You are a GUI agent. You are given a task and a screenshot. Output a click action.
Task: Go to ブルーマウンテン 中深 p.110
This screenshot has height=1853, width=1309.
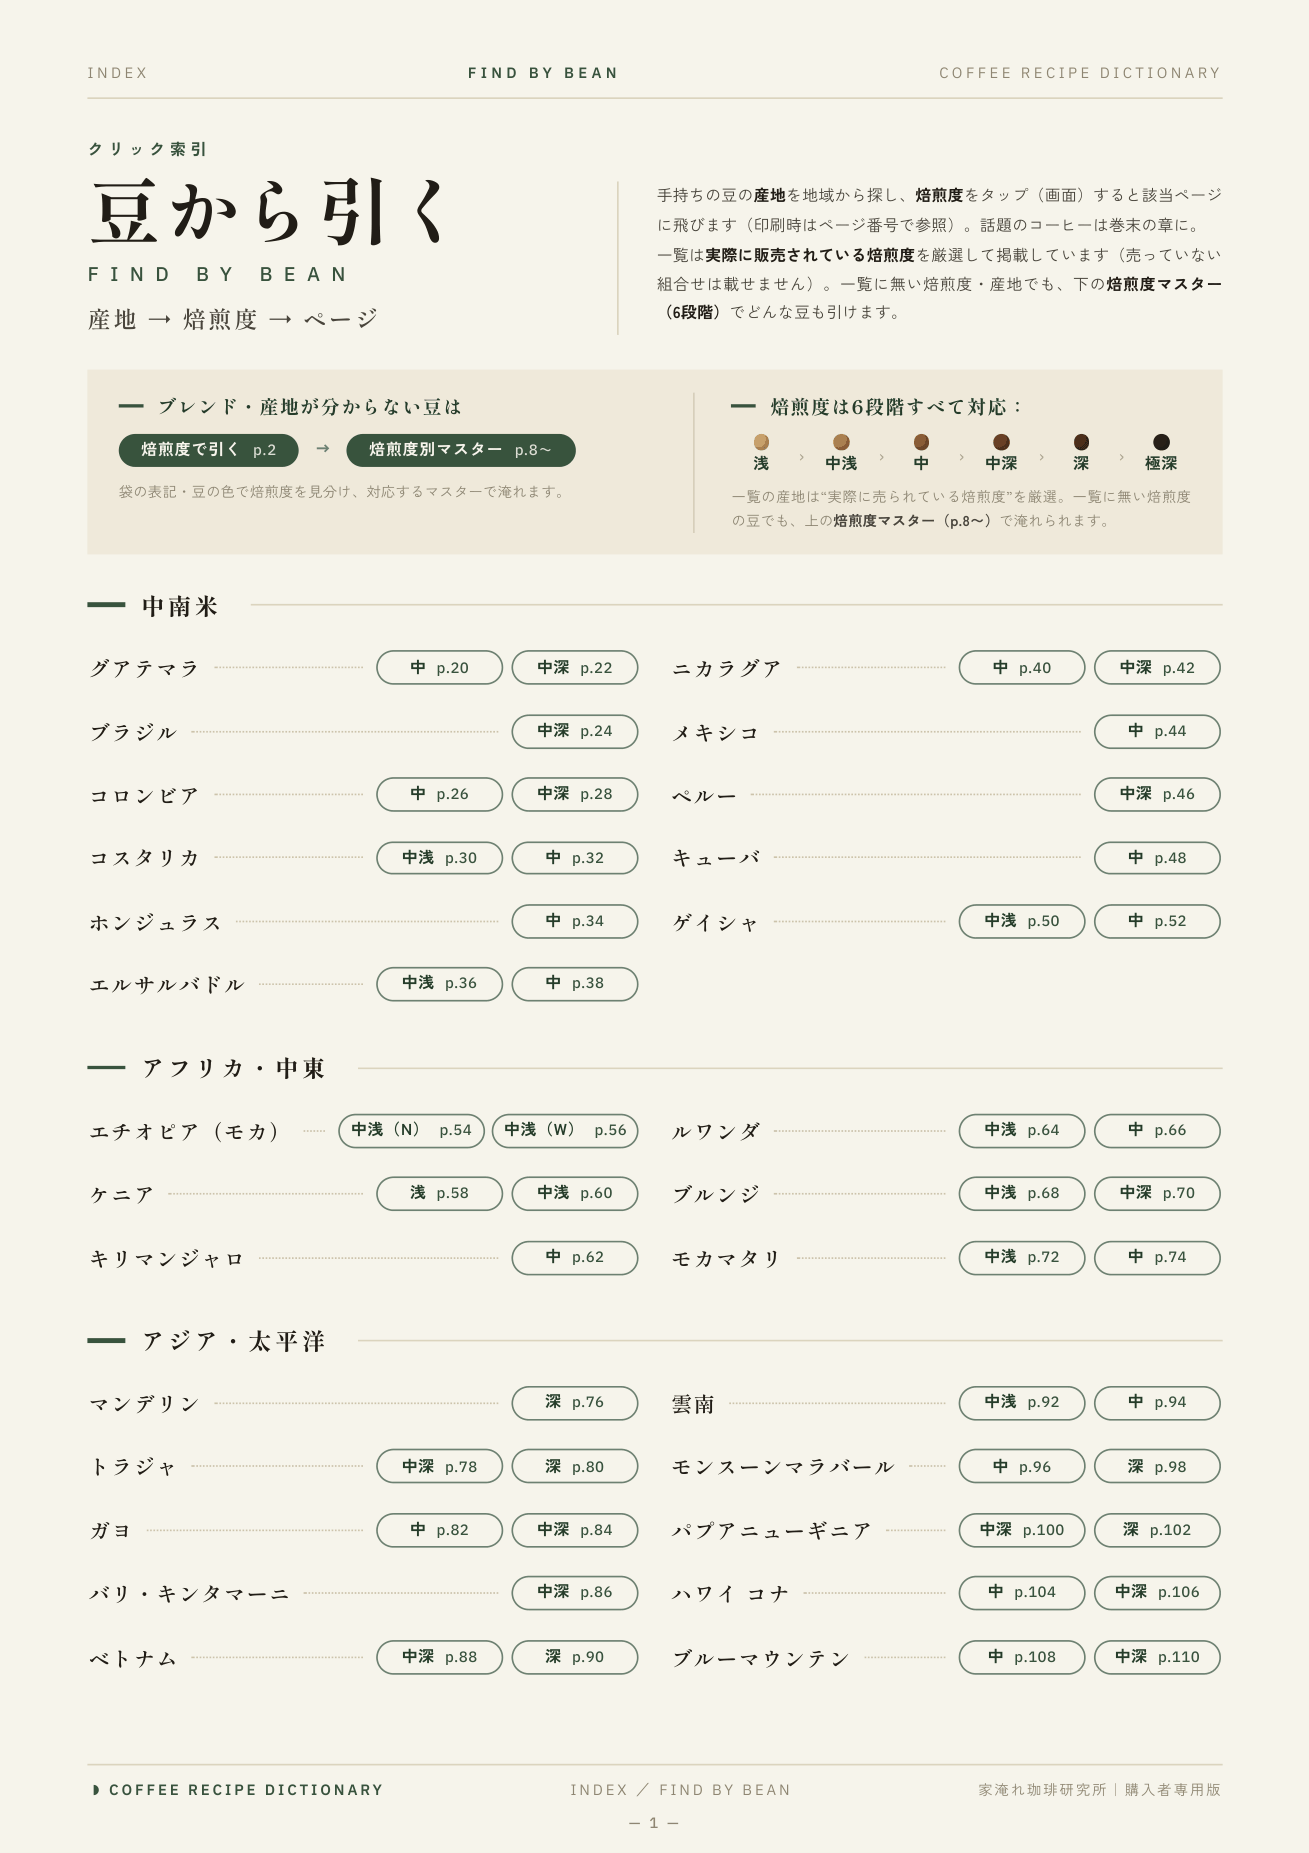point(1157,1657)
